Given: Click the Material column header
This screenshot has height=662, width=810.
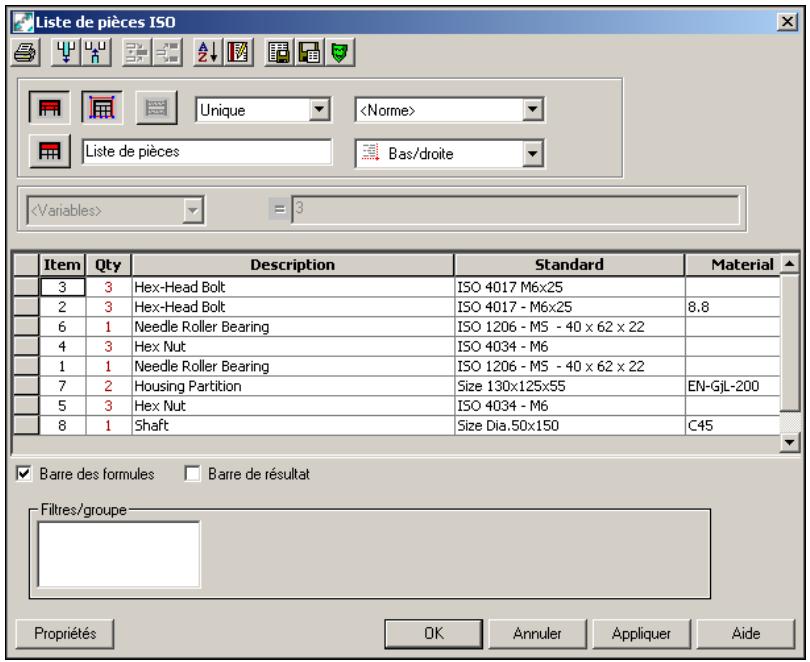Looking at the screenshot, I should [x=733, y=265].
